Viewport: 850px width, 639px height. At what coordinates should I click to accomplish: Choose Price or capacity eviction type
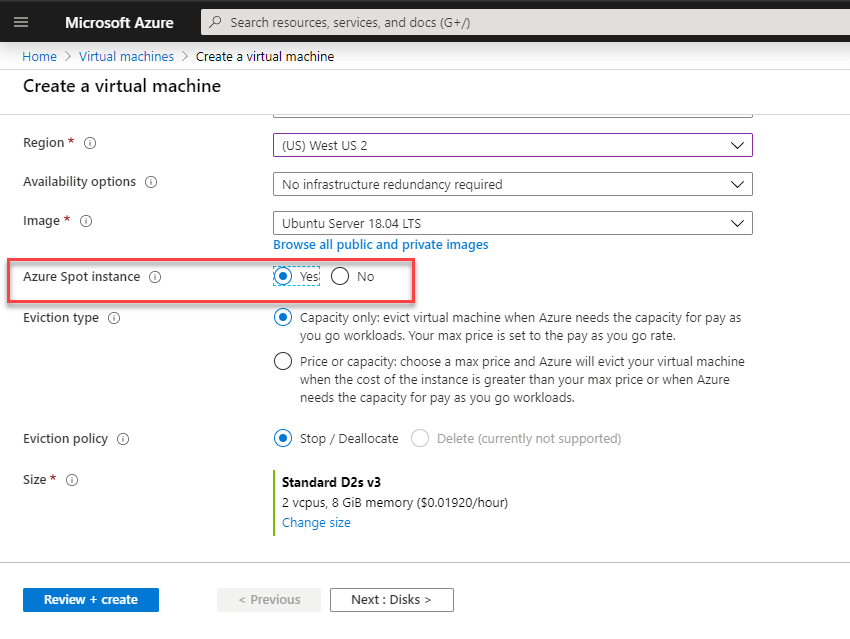click(283, 362)
